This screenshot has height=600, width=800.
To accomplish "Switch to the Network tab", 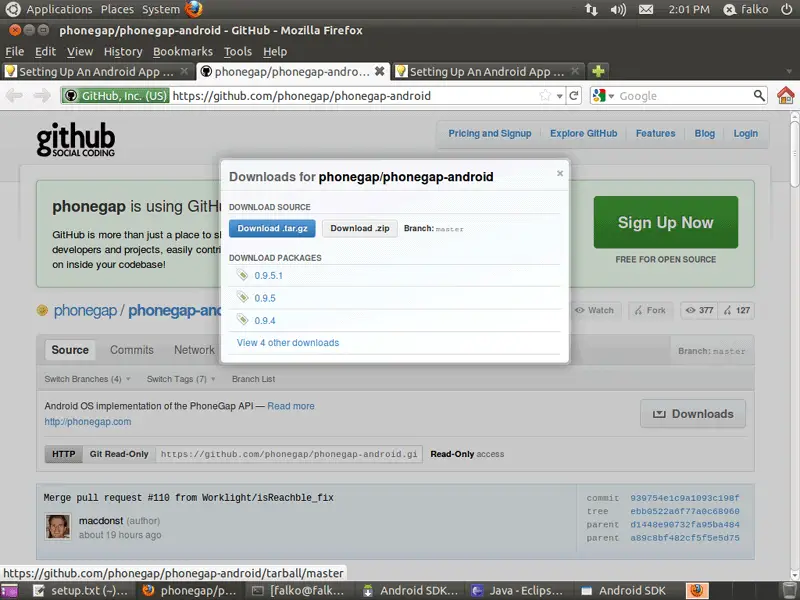I will tap(194, 350).
